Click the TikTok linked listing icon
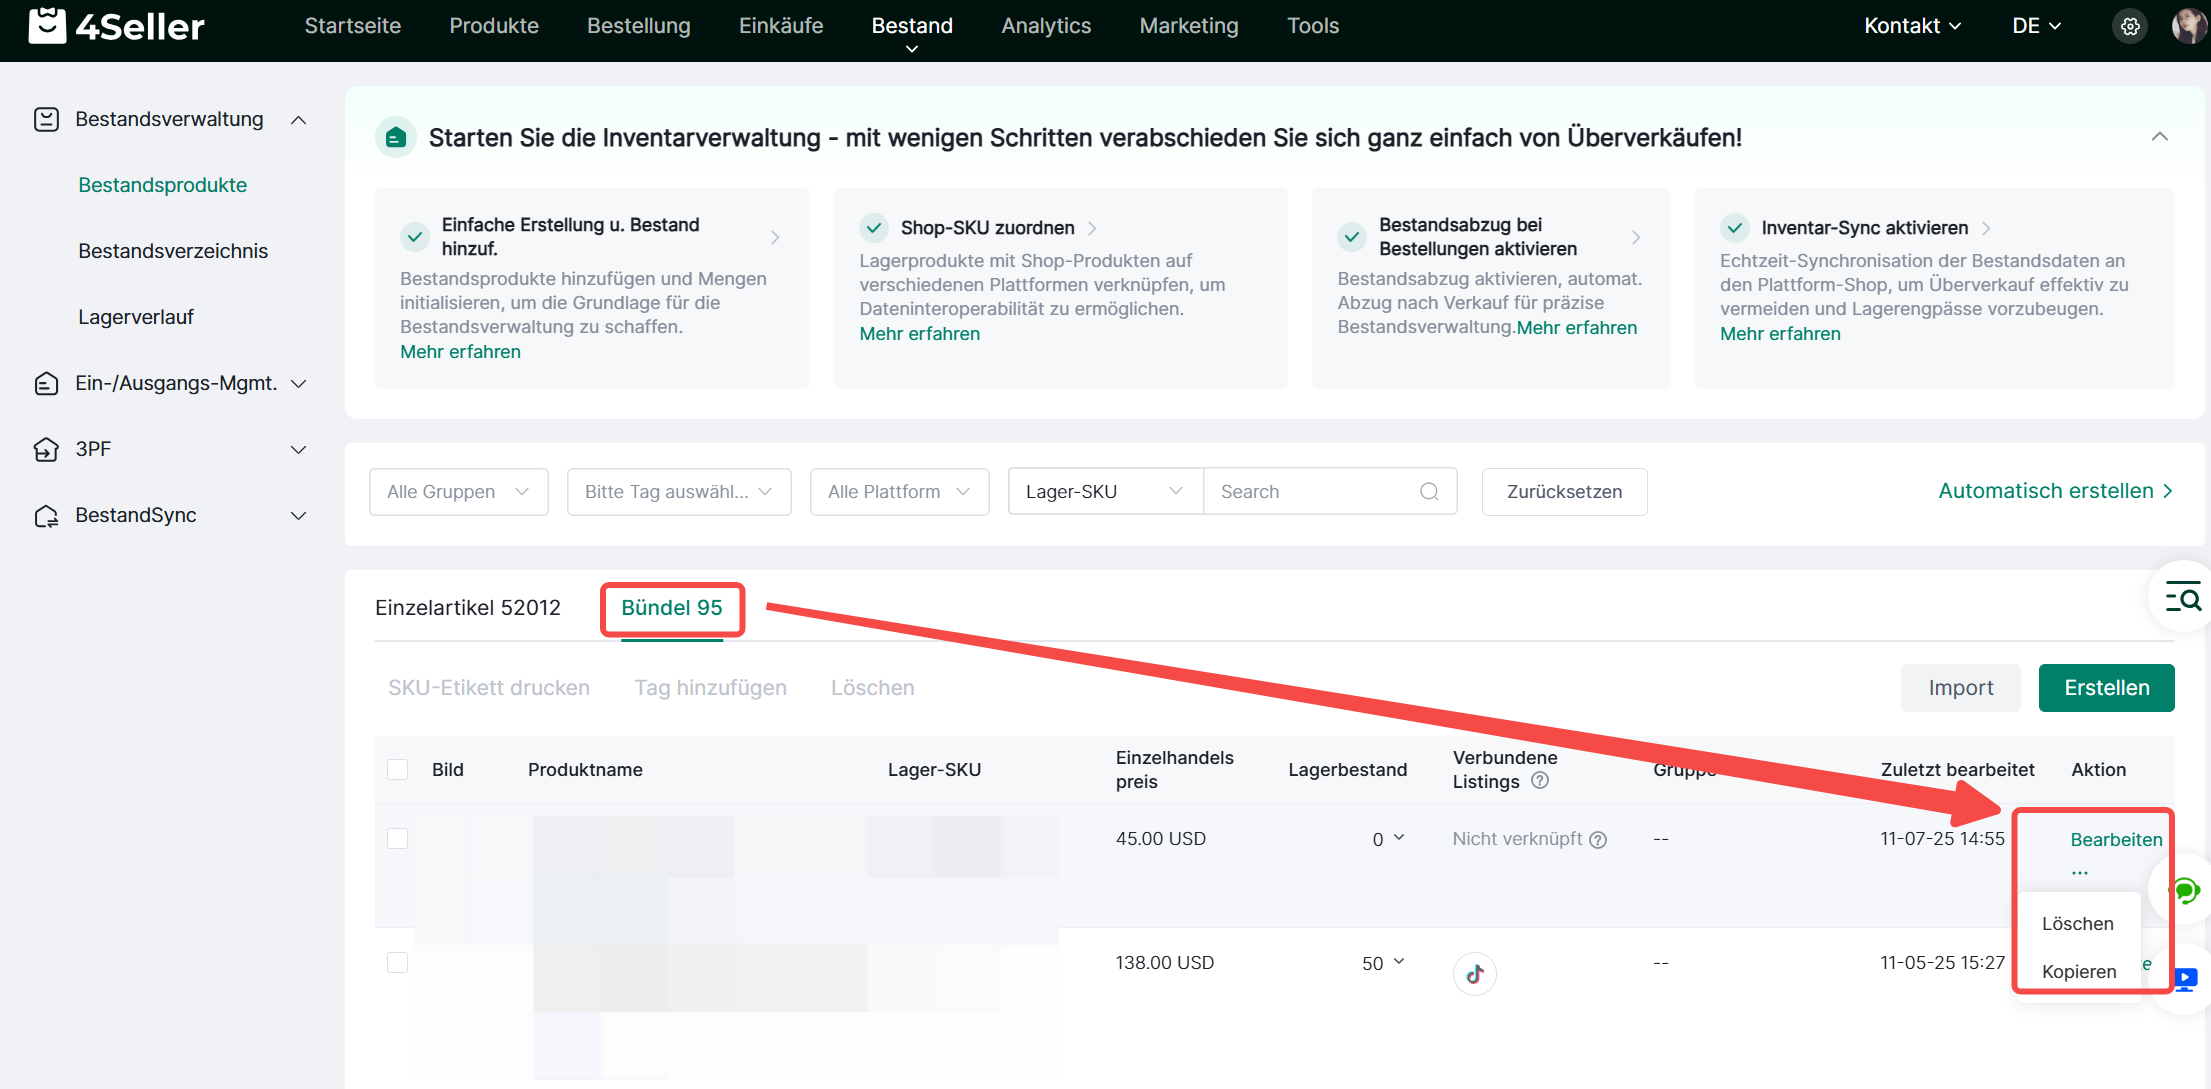The height and width of the screenshot is (1089, 2211). tap(1474, 974)
